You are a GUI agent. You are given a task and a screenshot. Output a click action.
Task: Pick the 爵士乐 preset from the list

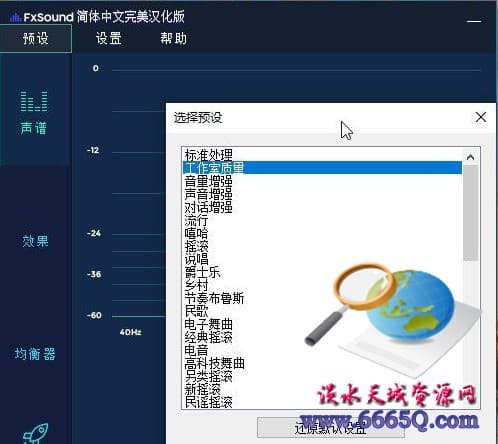click(x=322, y=272)
